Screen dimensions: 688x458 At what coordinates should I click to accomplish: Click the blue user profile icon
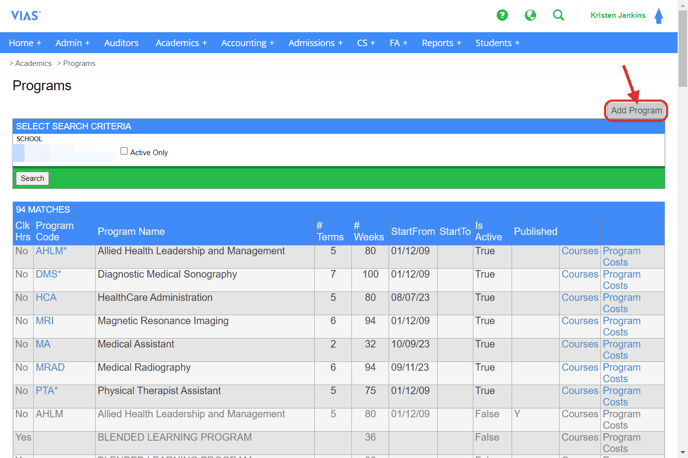pyautogui.click(x=659, y=16)
